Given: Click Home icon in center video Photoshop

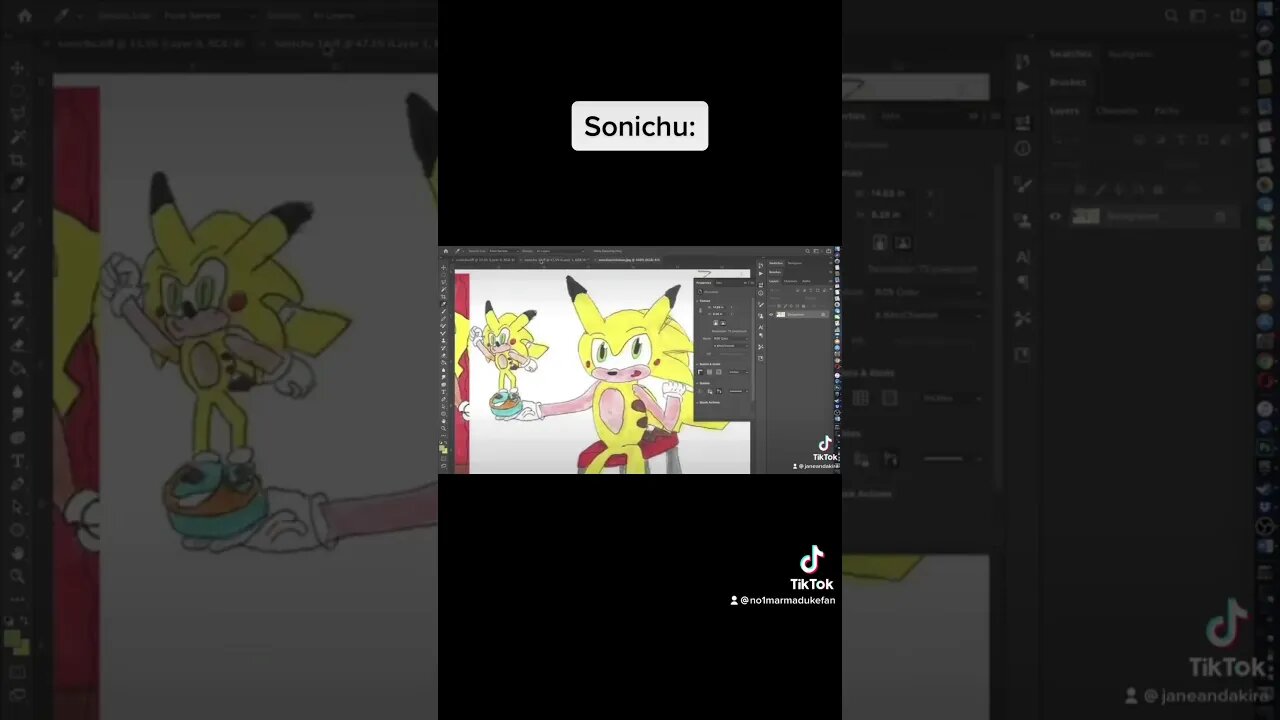Looking at the screenshot, I should 446,251.
